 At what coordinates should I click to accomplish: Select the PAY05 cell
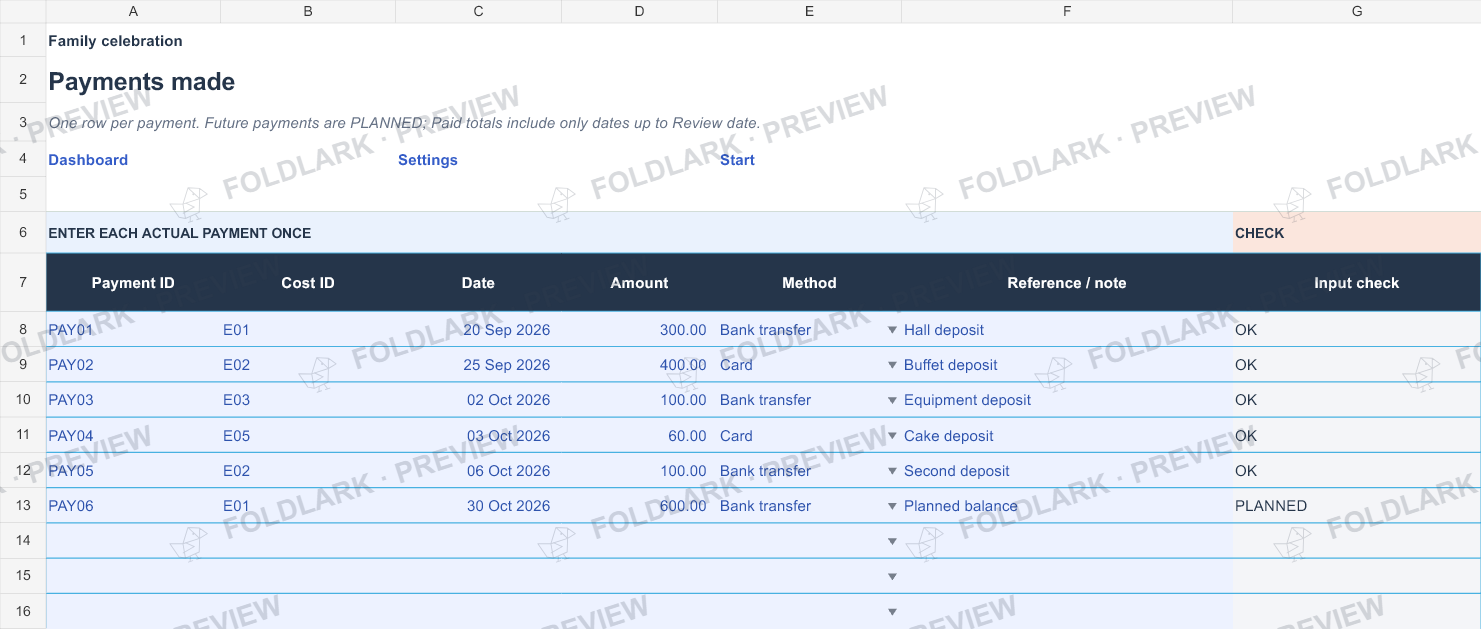(133, 471)
